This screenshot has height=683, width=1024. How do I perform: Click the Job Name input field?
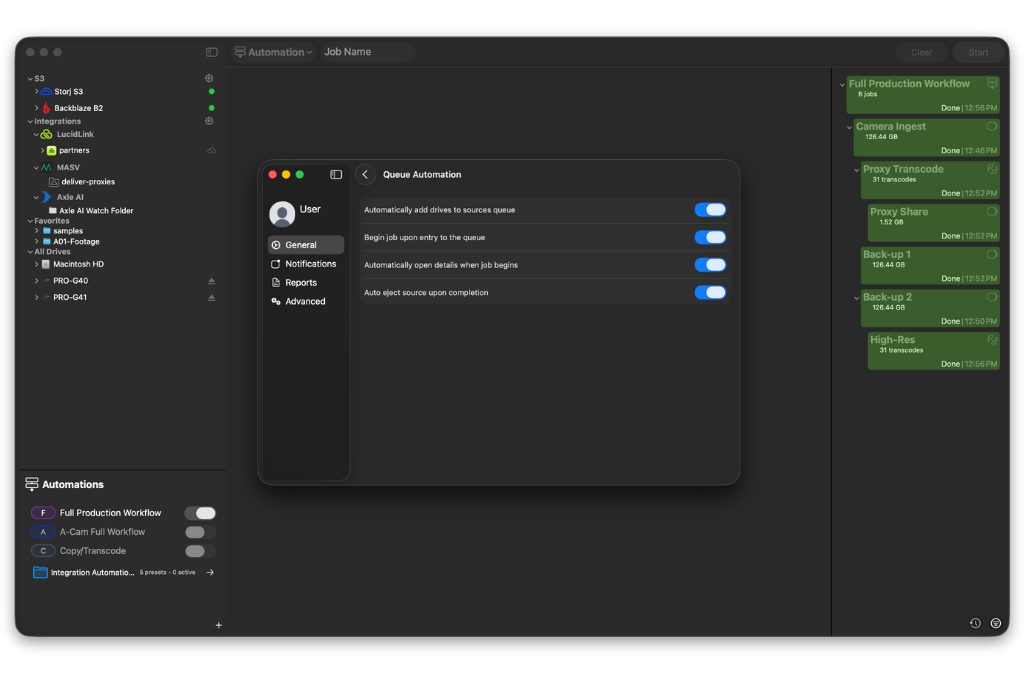[x=366, y=52]
